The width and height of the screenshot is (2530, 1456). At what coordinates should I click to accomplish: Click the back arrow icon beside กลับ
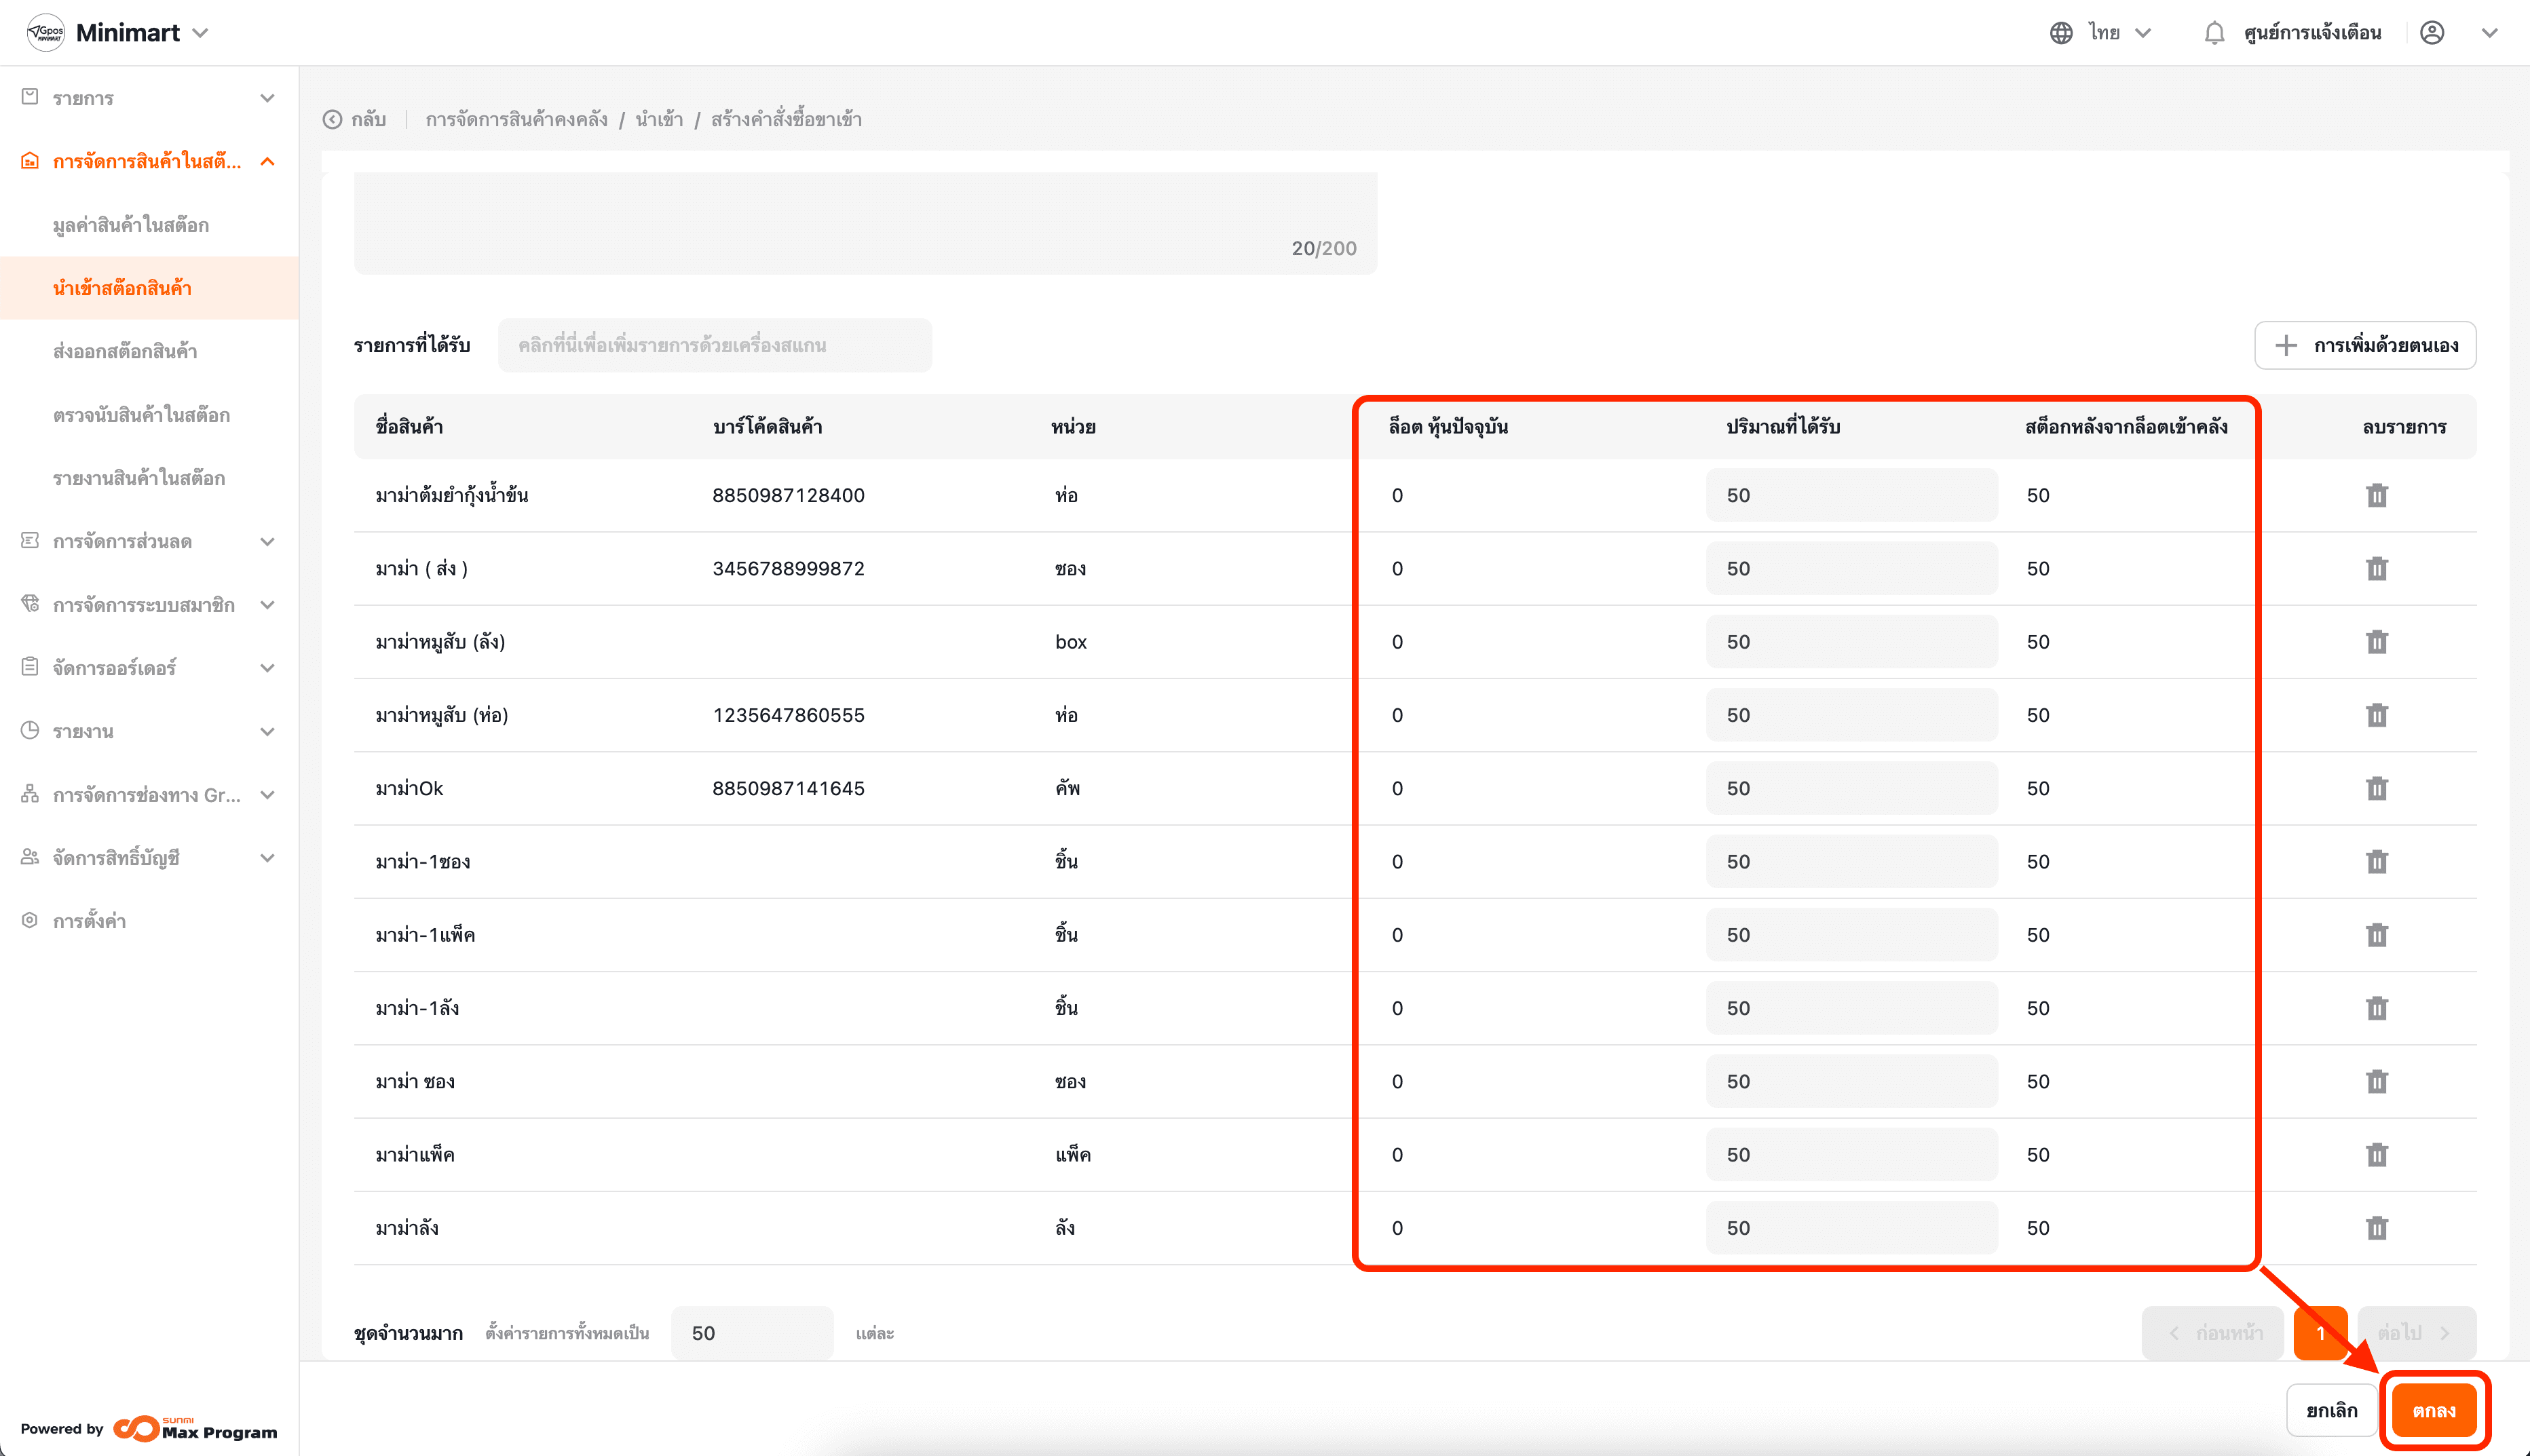click(x=333, y=120)
